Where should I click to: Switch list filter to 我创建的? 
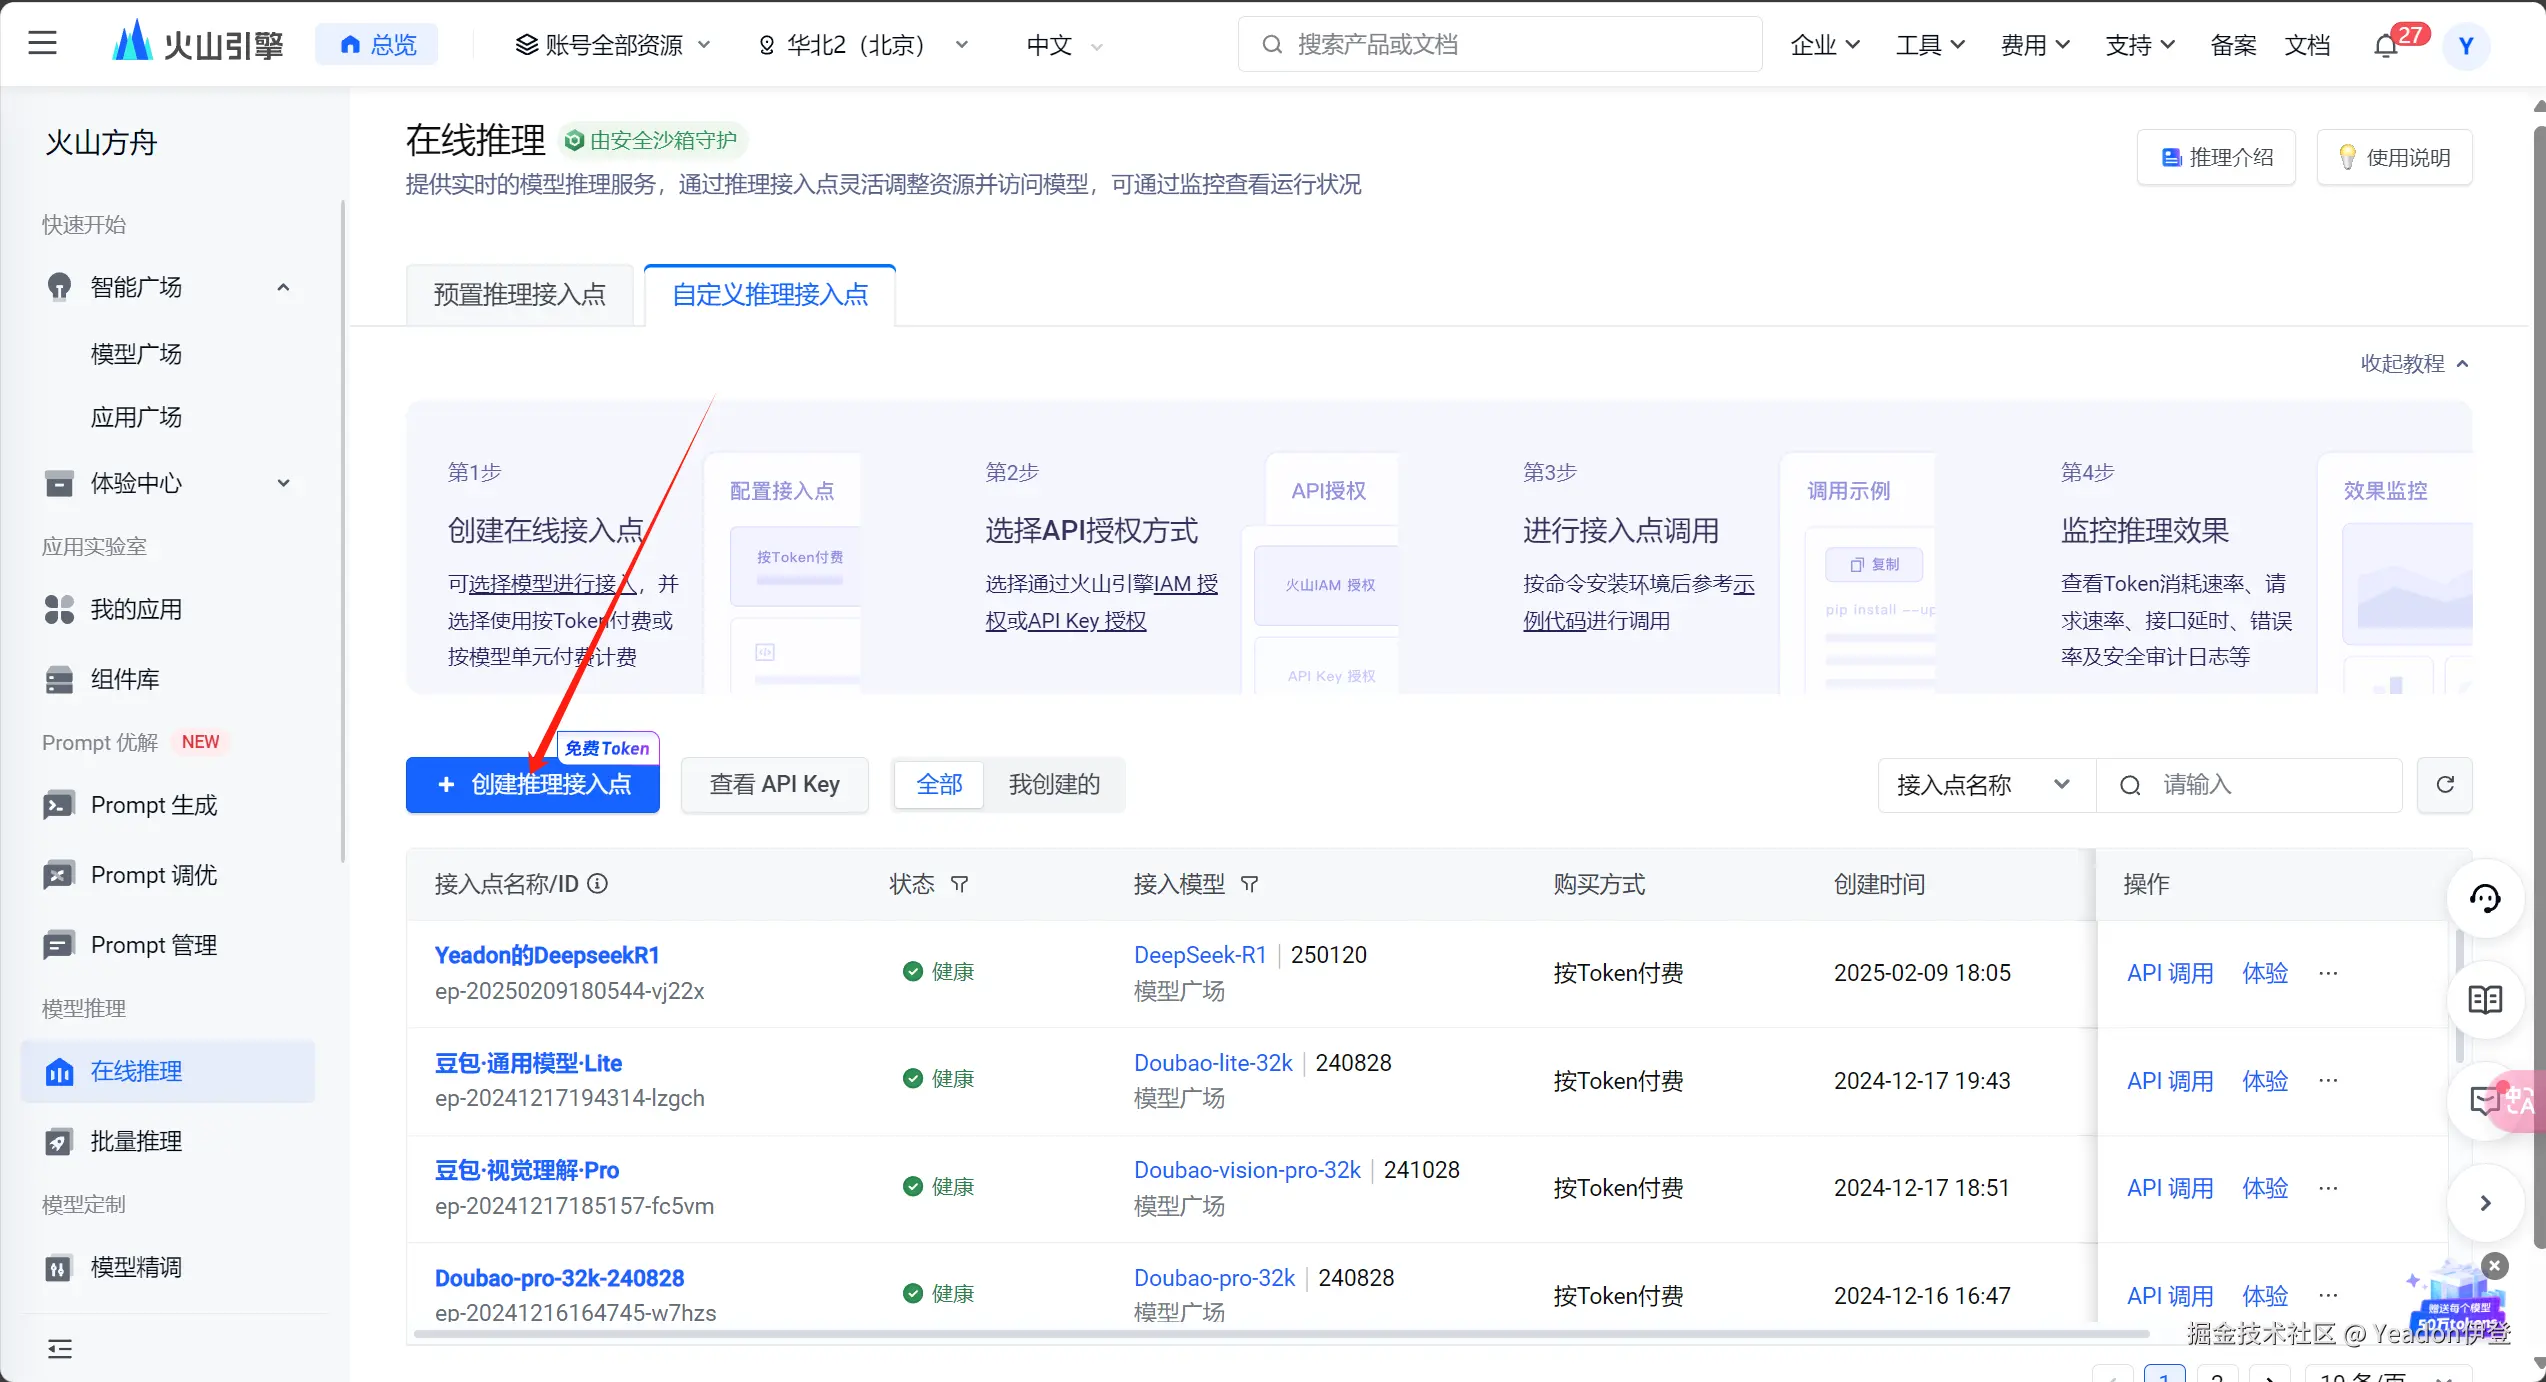coord(1054,785)
